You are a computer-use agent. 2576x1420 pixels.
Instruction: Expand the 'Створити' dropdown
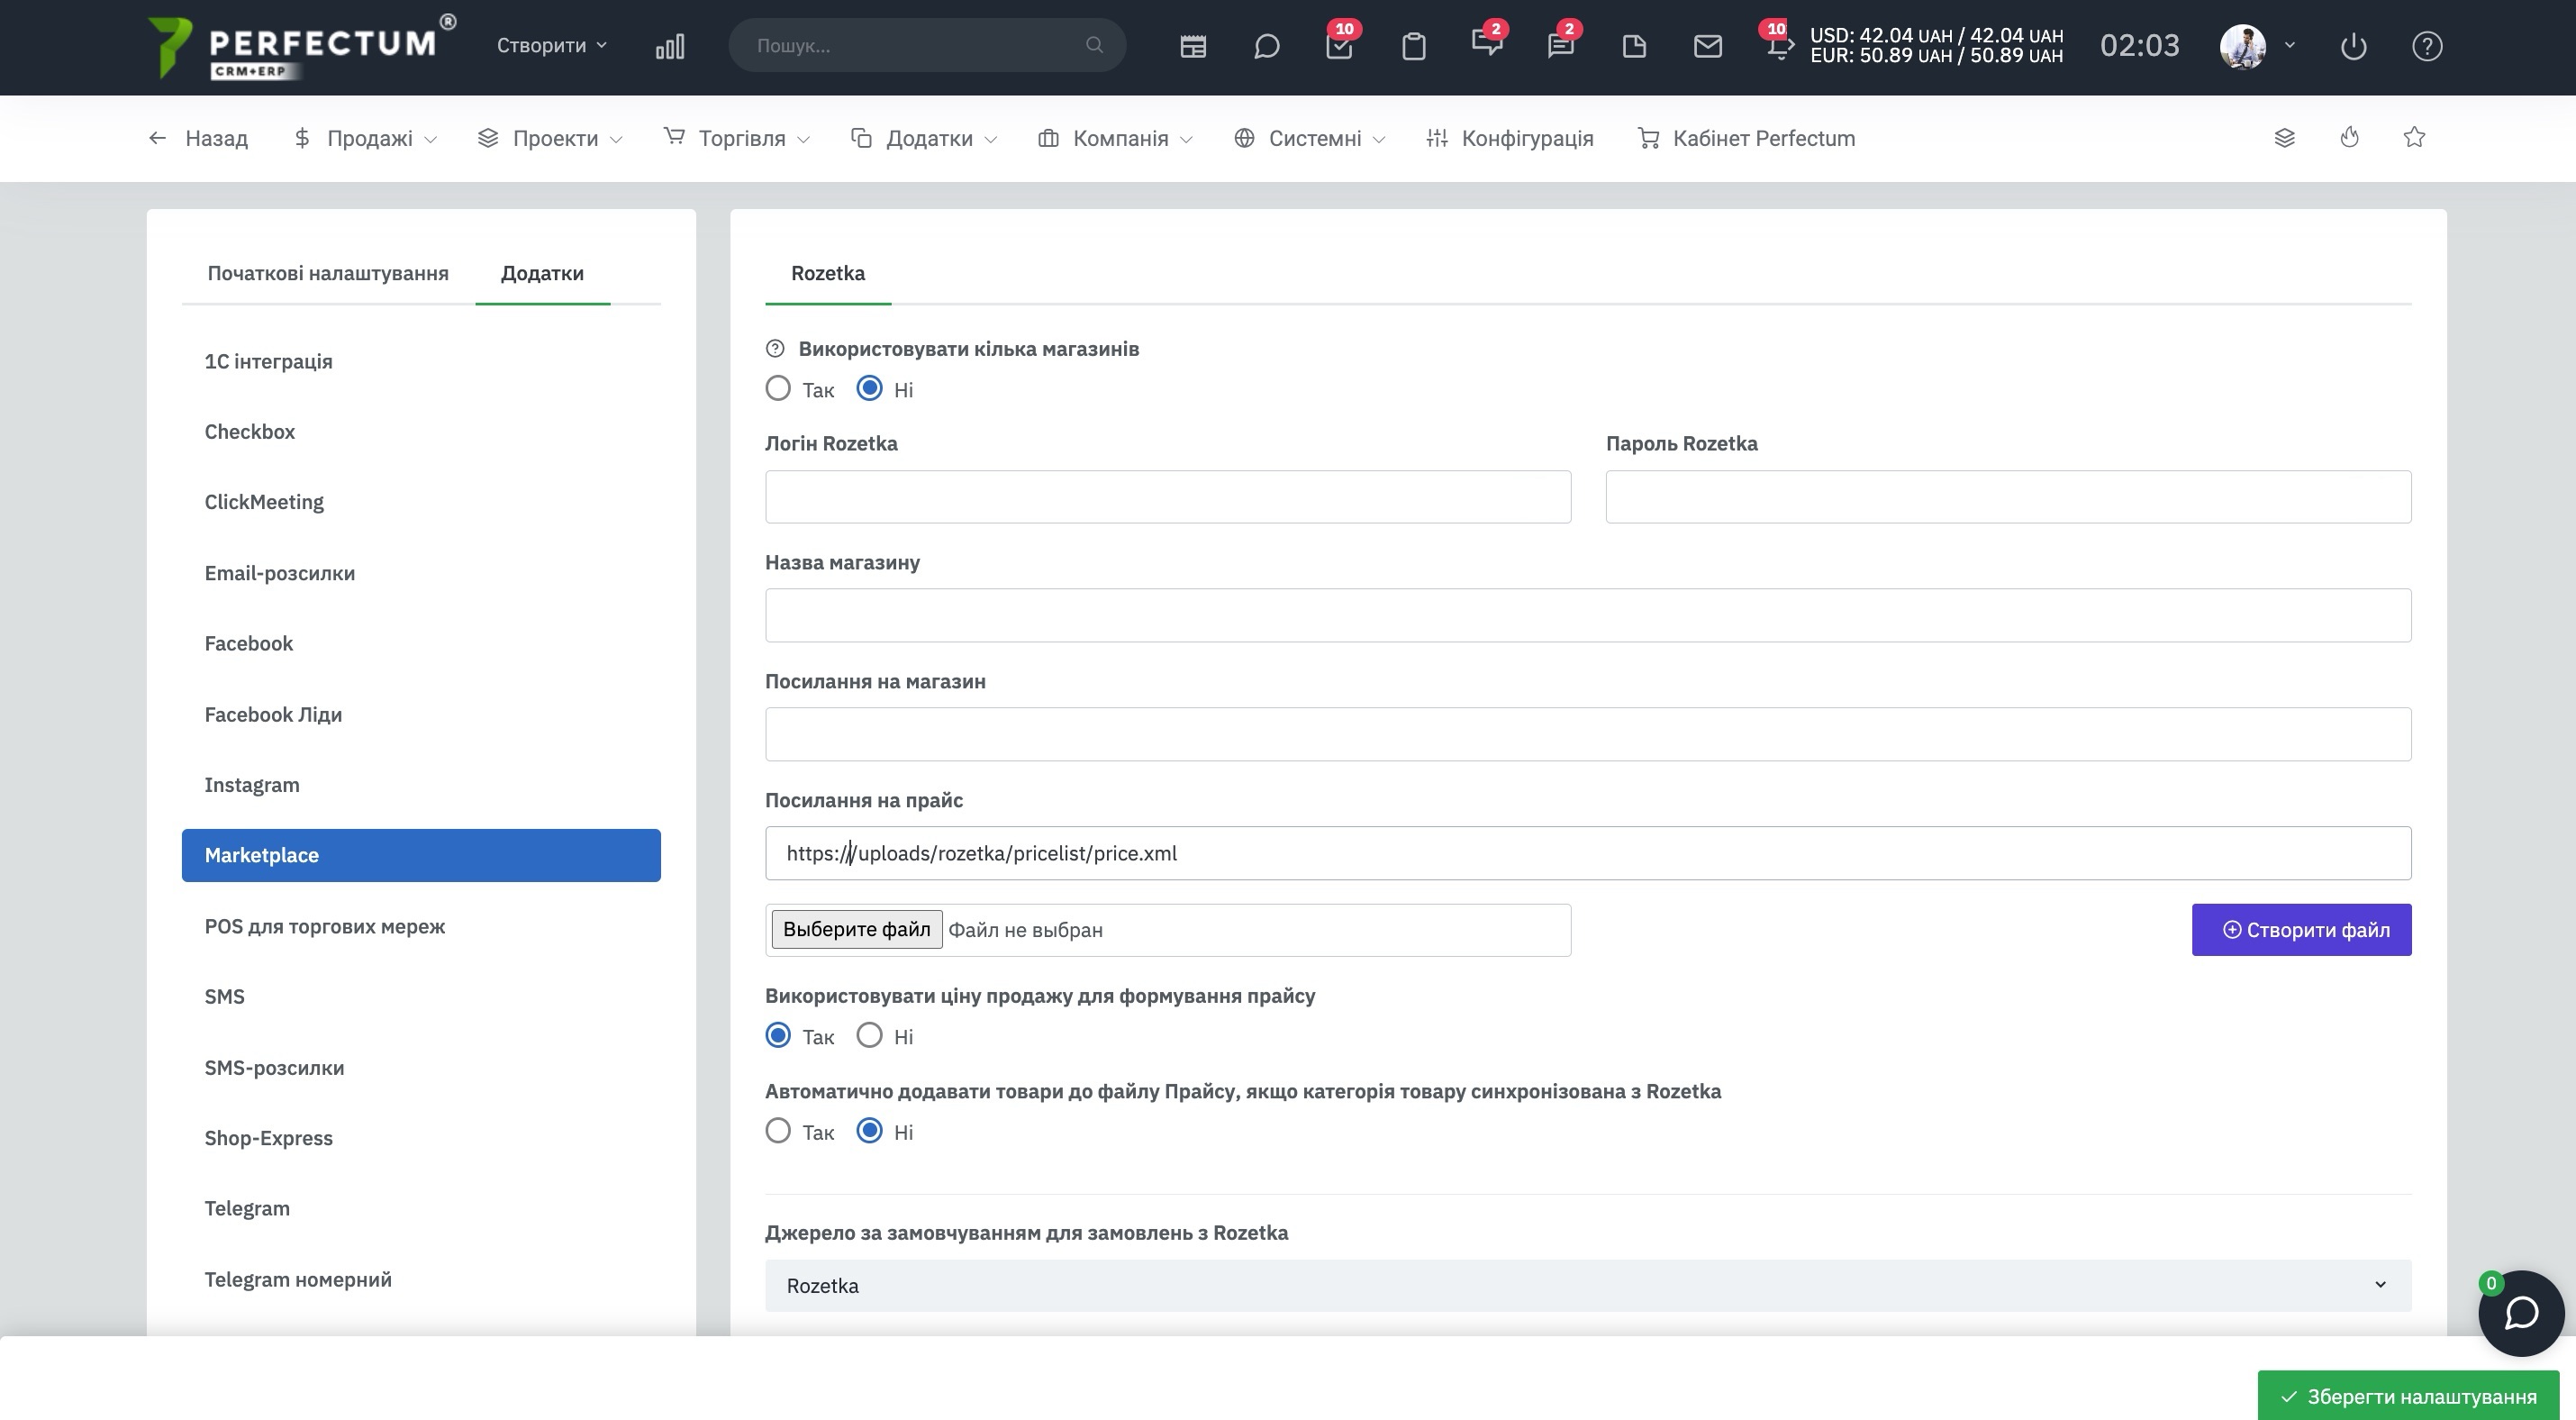552,46
